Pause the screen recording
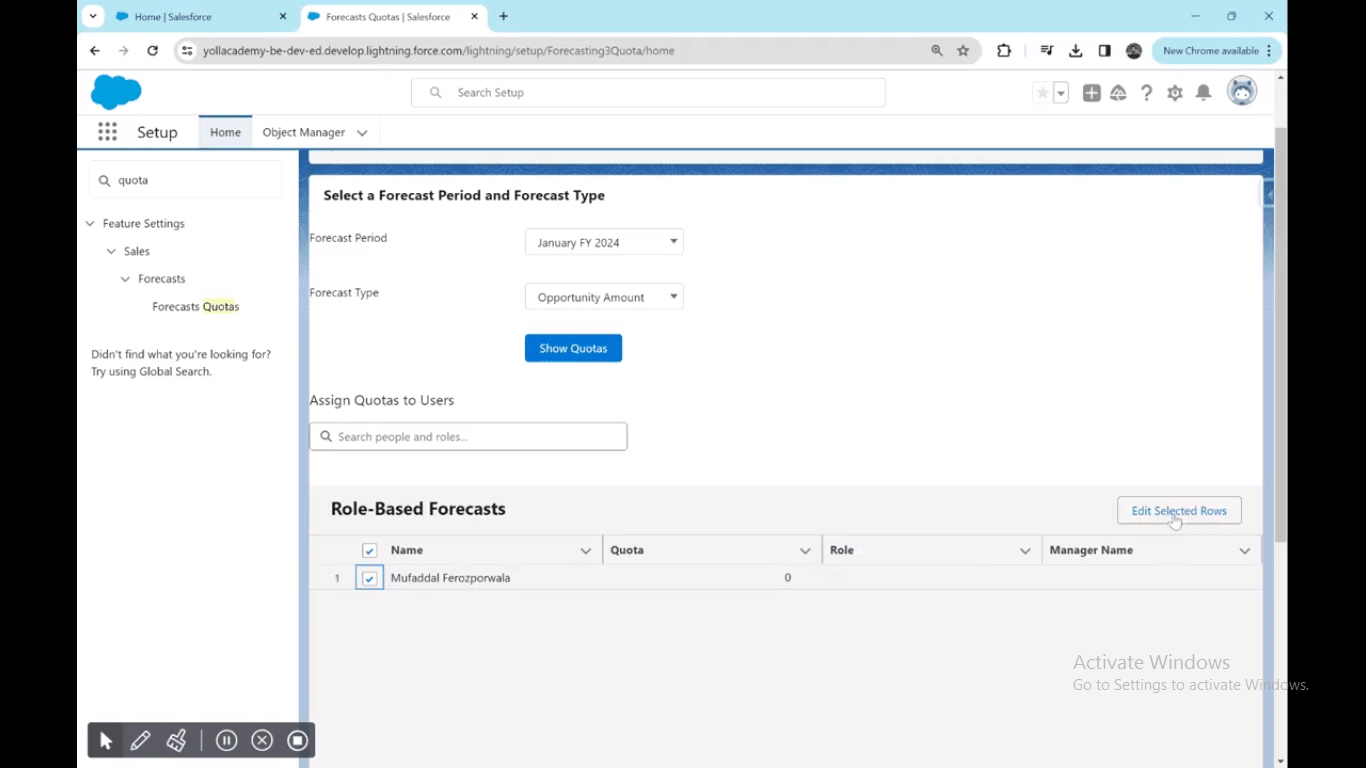 point(227,741)
